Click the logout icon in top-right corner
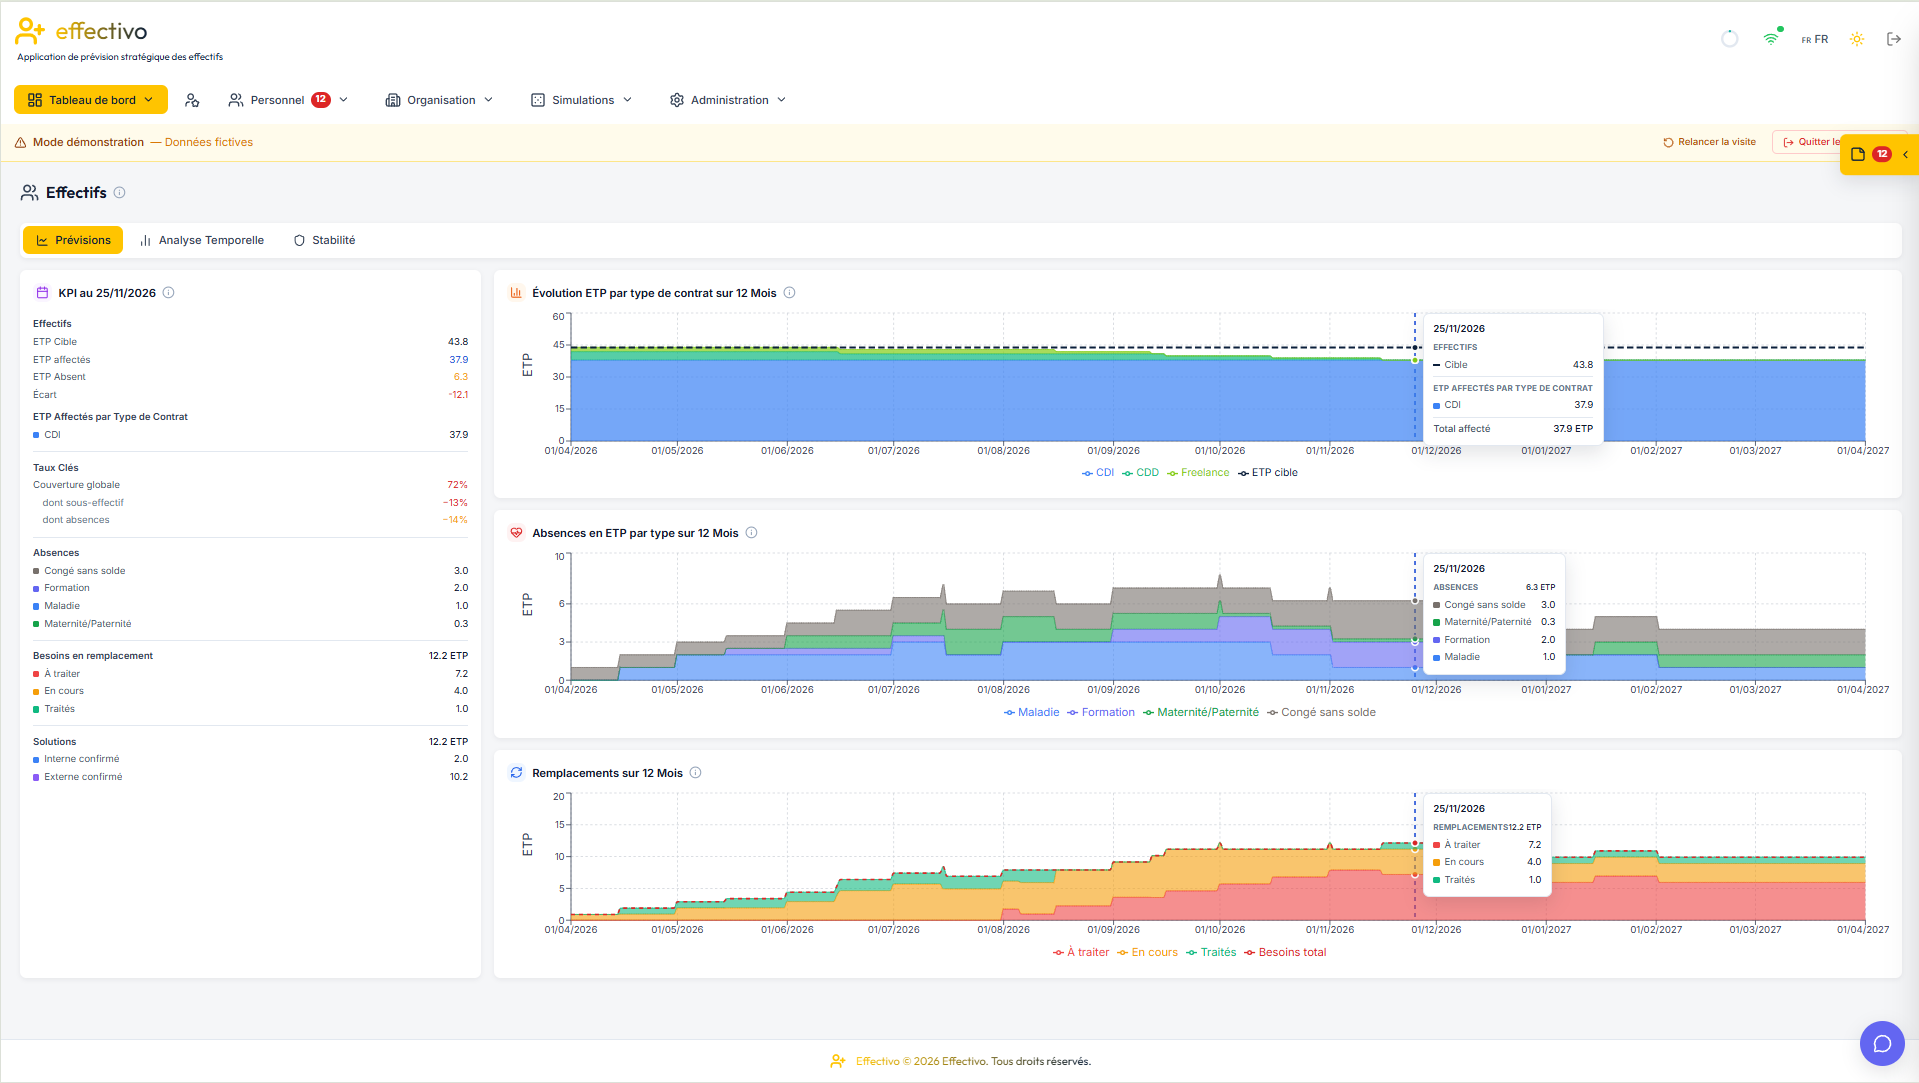This screenshot has height=1083, width=1919. point(1893,39)
